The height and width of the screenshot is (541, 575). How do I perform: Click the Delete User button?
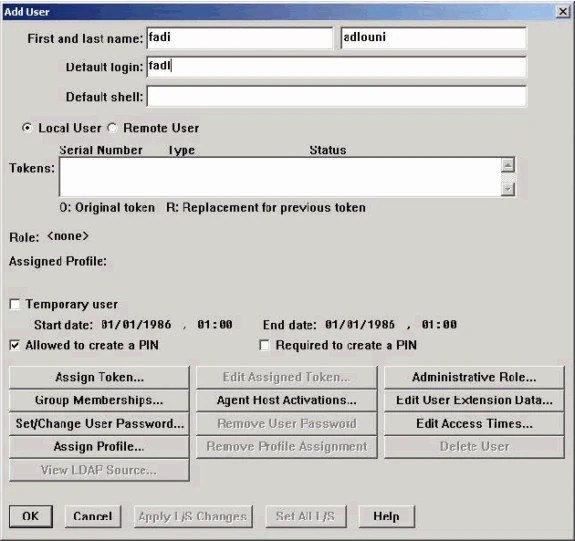click(x=474, y=447)
